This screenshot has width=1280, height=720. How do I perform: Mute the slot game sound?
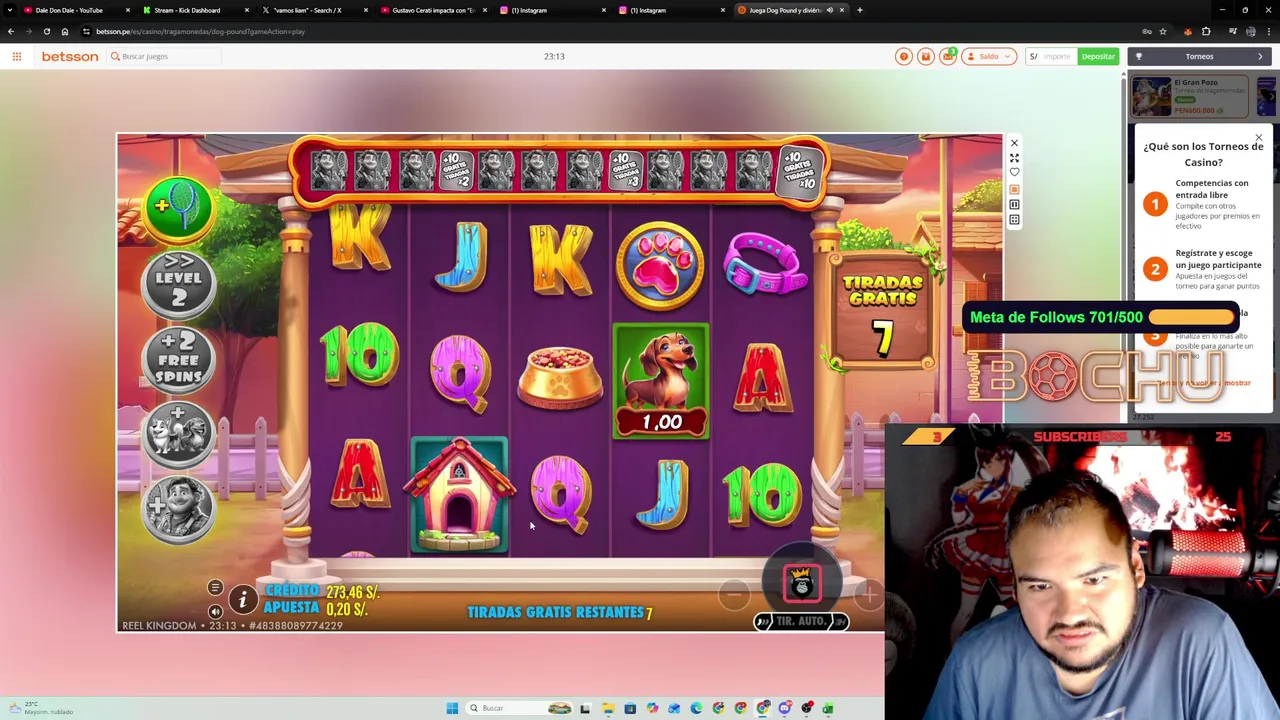tap(215, 611)
